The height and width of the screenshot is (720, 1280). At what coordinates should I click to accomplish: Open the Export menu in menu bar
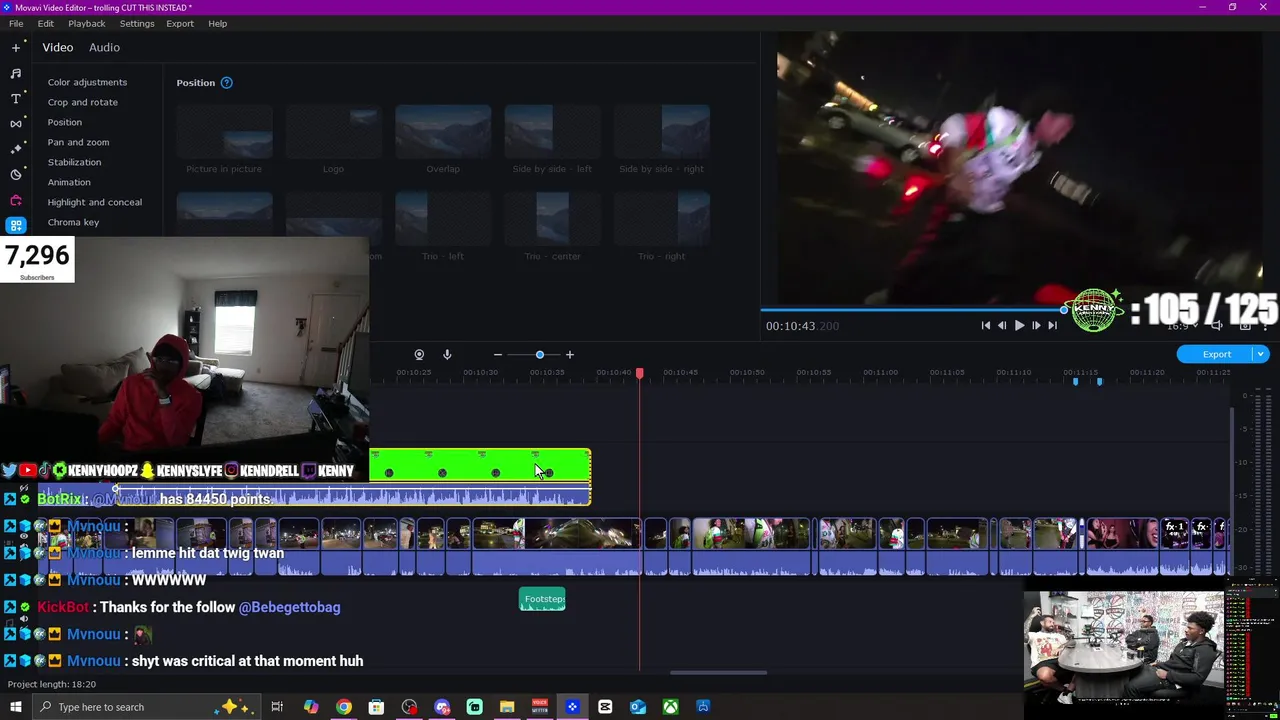click(x=180, y=23)
